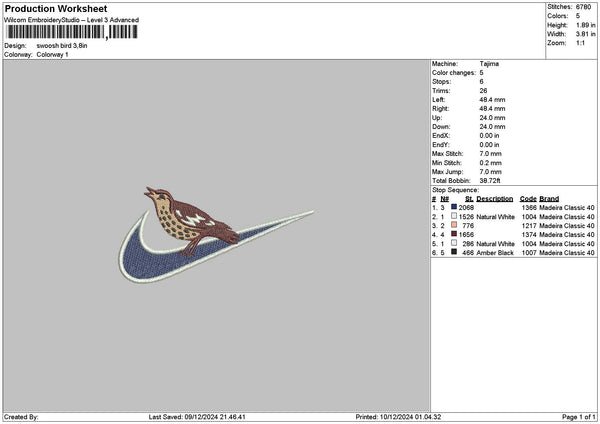This screenshot has width=600, height=424.
Task: Click the Colorway 1 value
Action: [54, 53]
